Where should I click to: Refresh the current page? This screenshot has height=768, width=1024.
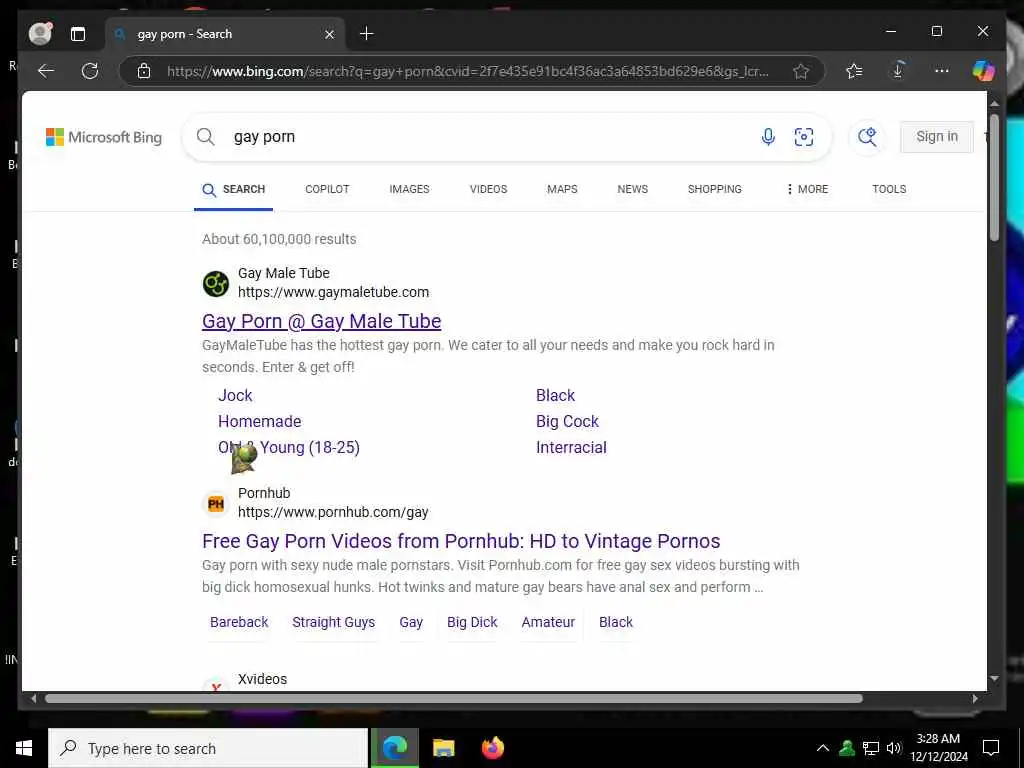click(90, 71)
